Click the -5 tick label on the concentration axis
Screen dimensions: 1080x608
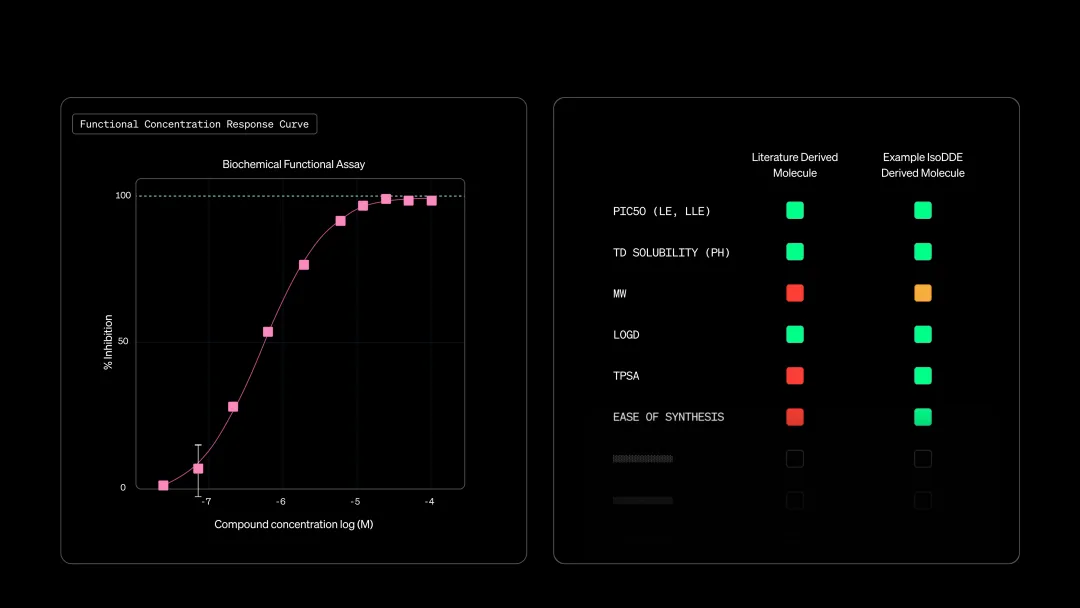pyautogui.click(x=355, y=502)
